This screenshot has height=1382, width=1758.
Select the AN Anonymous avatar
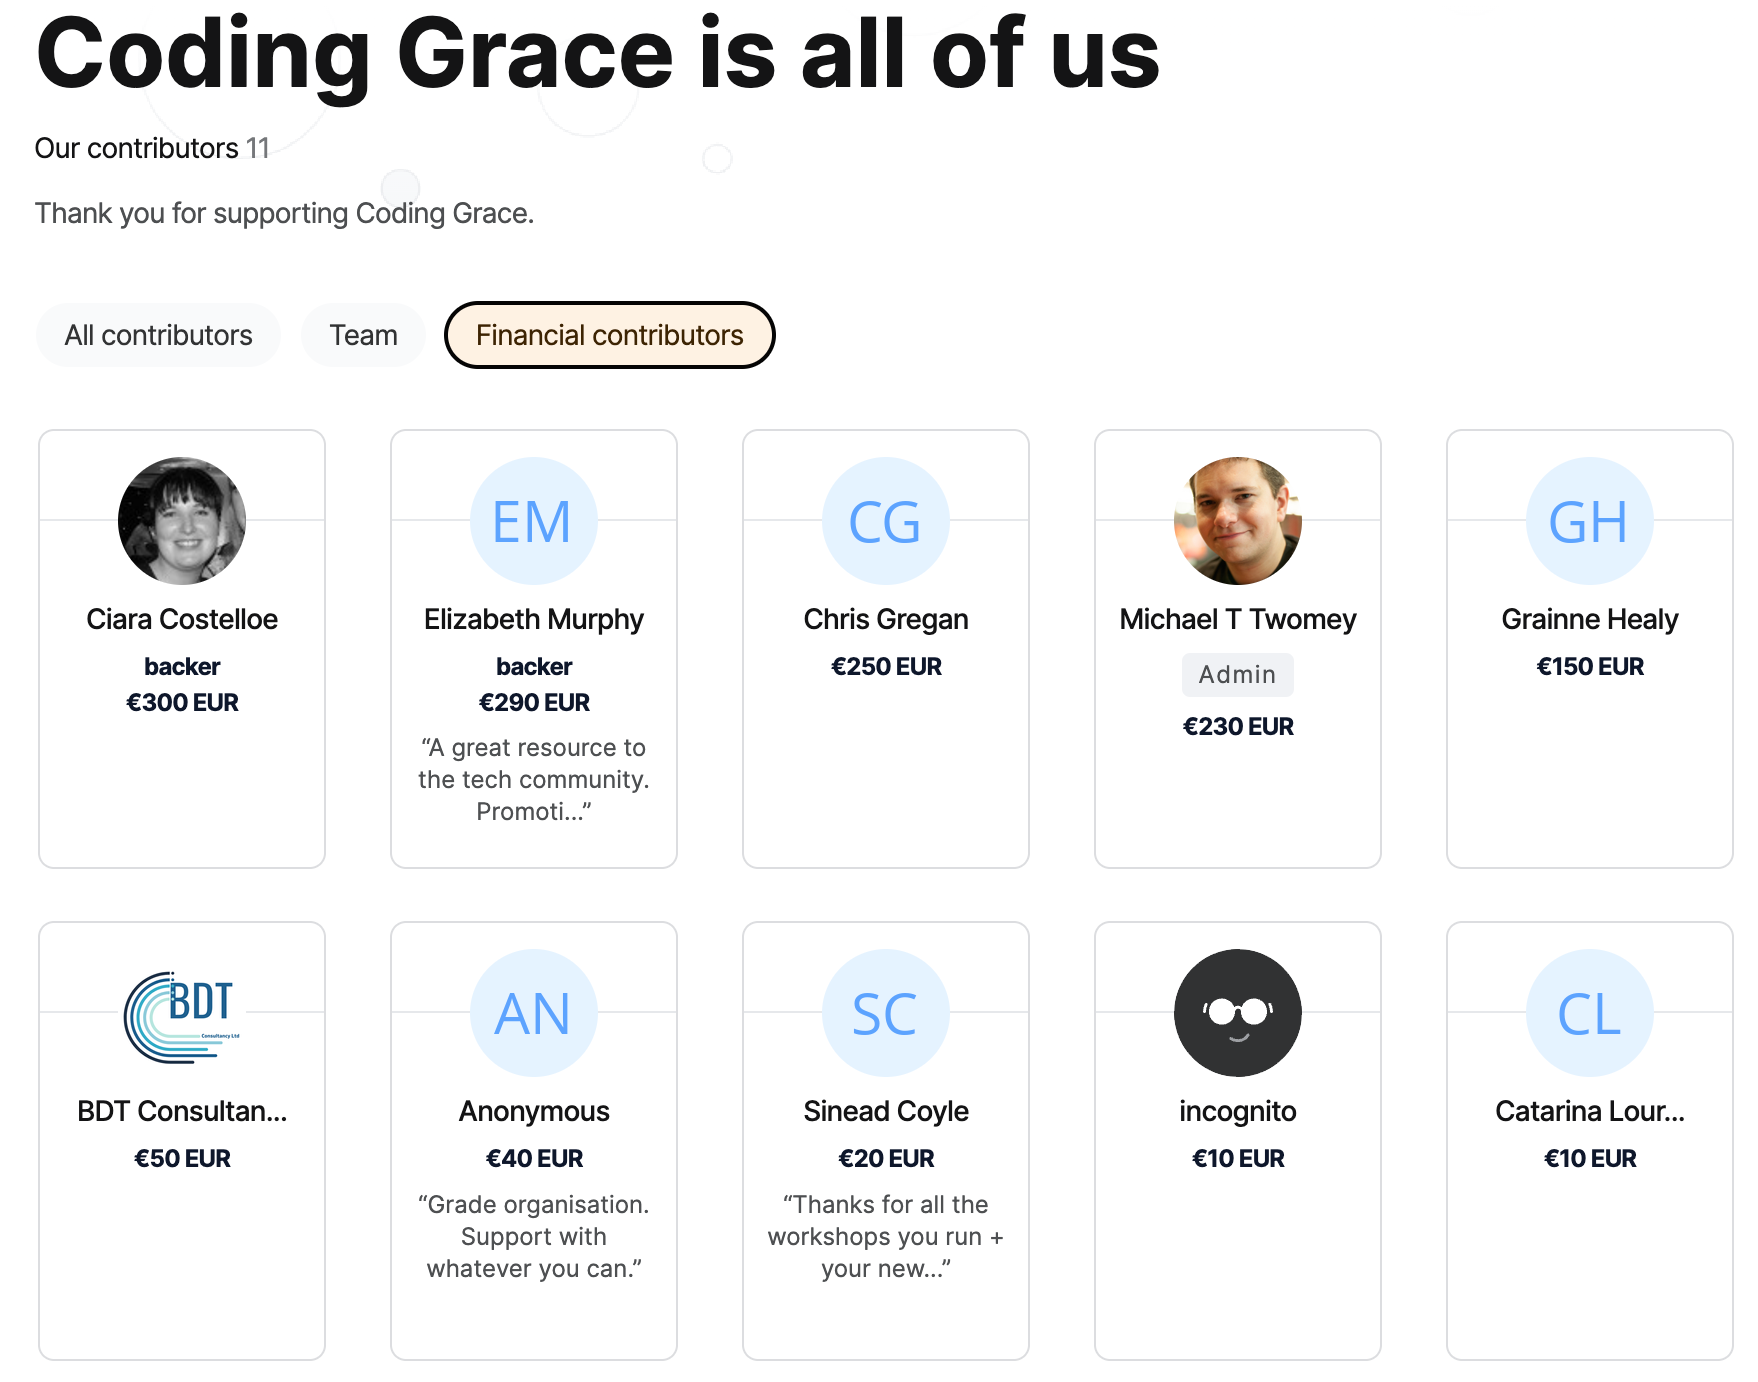point(534,1013)
